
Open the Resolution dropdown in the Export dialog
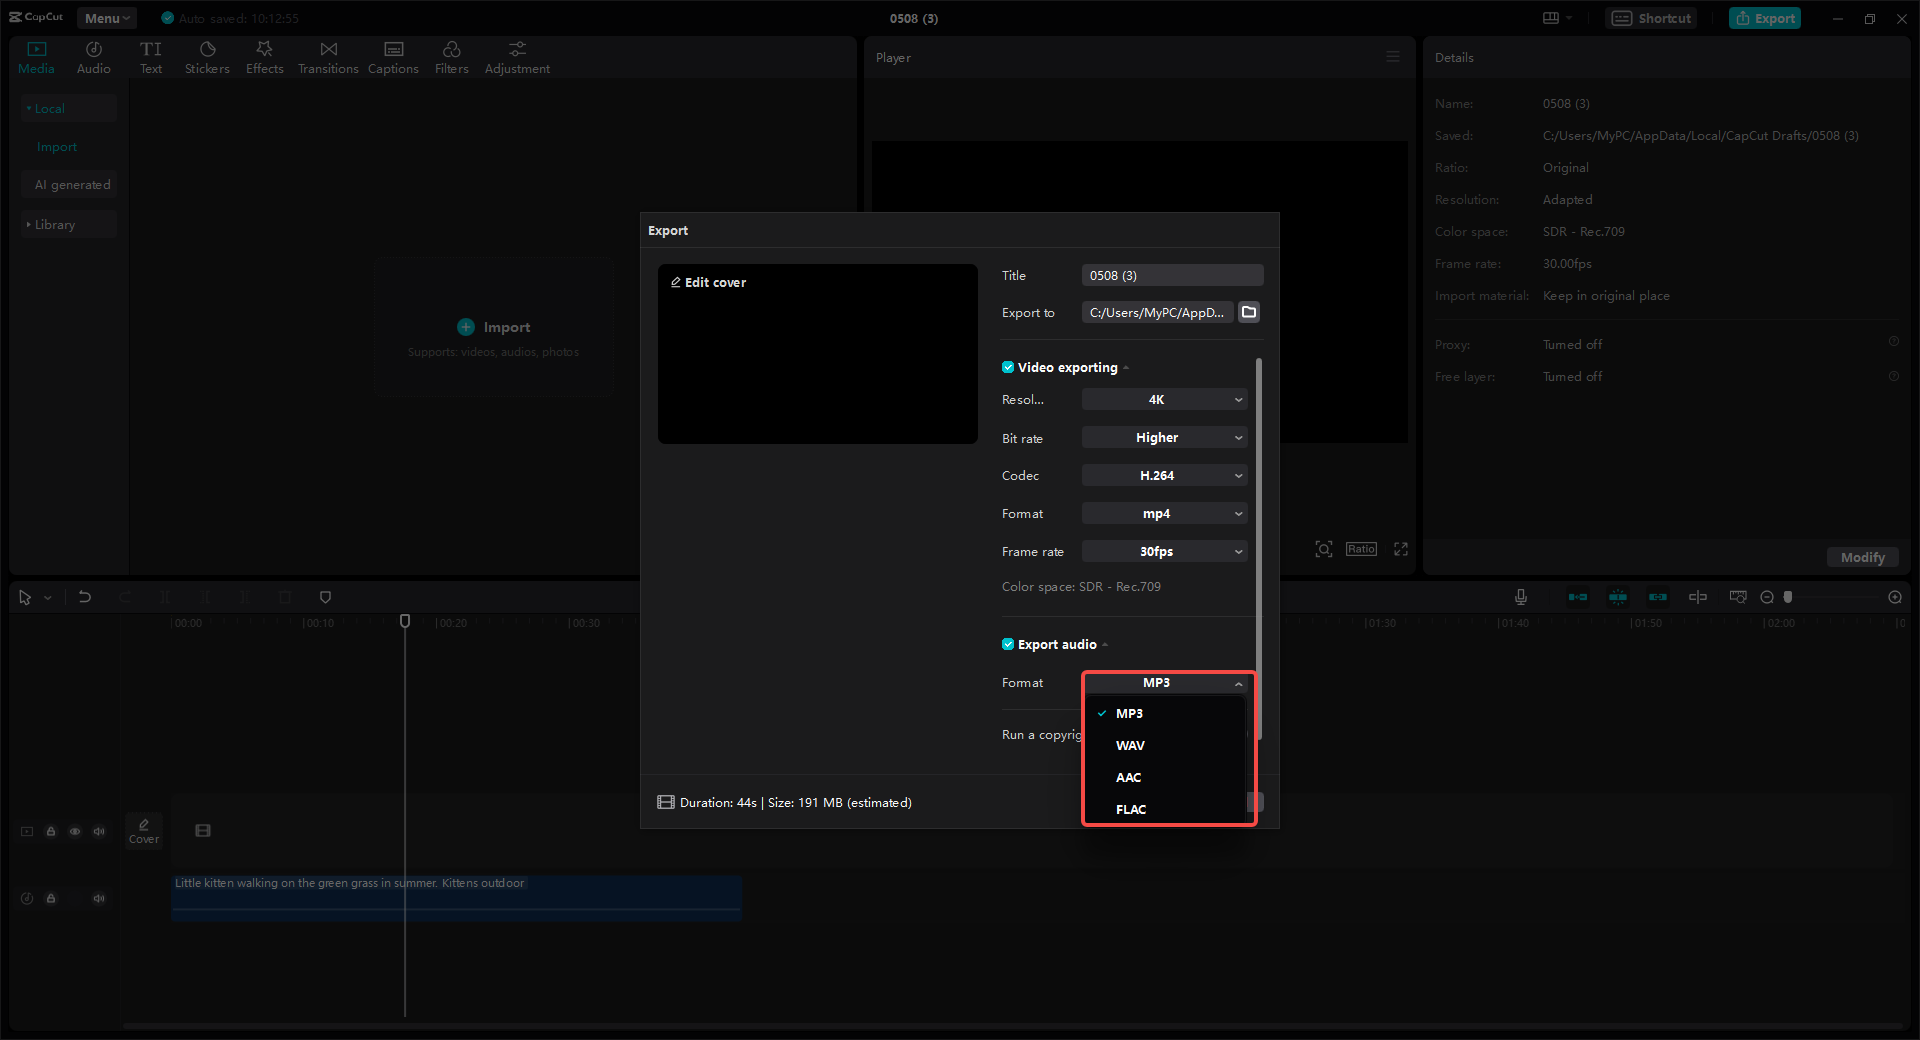(x=1163, y=399)
